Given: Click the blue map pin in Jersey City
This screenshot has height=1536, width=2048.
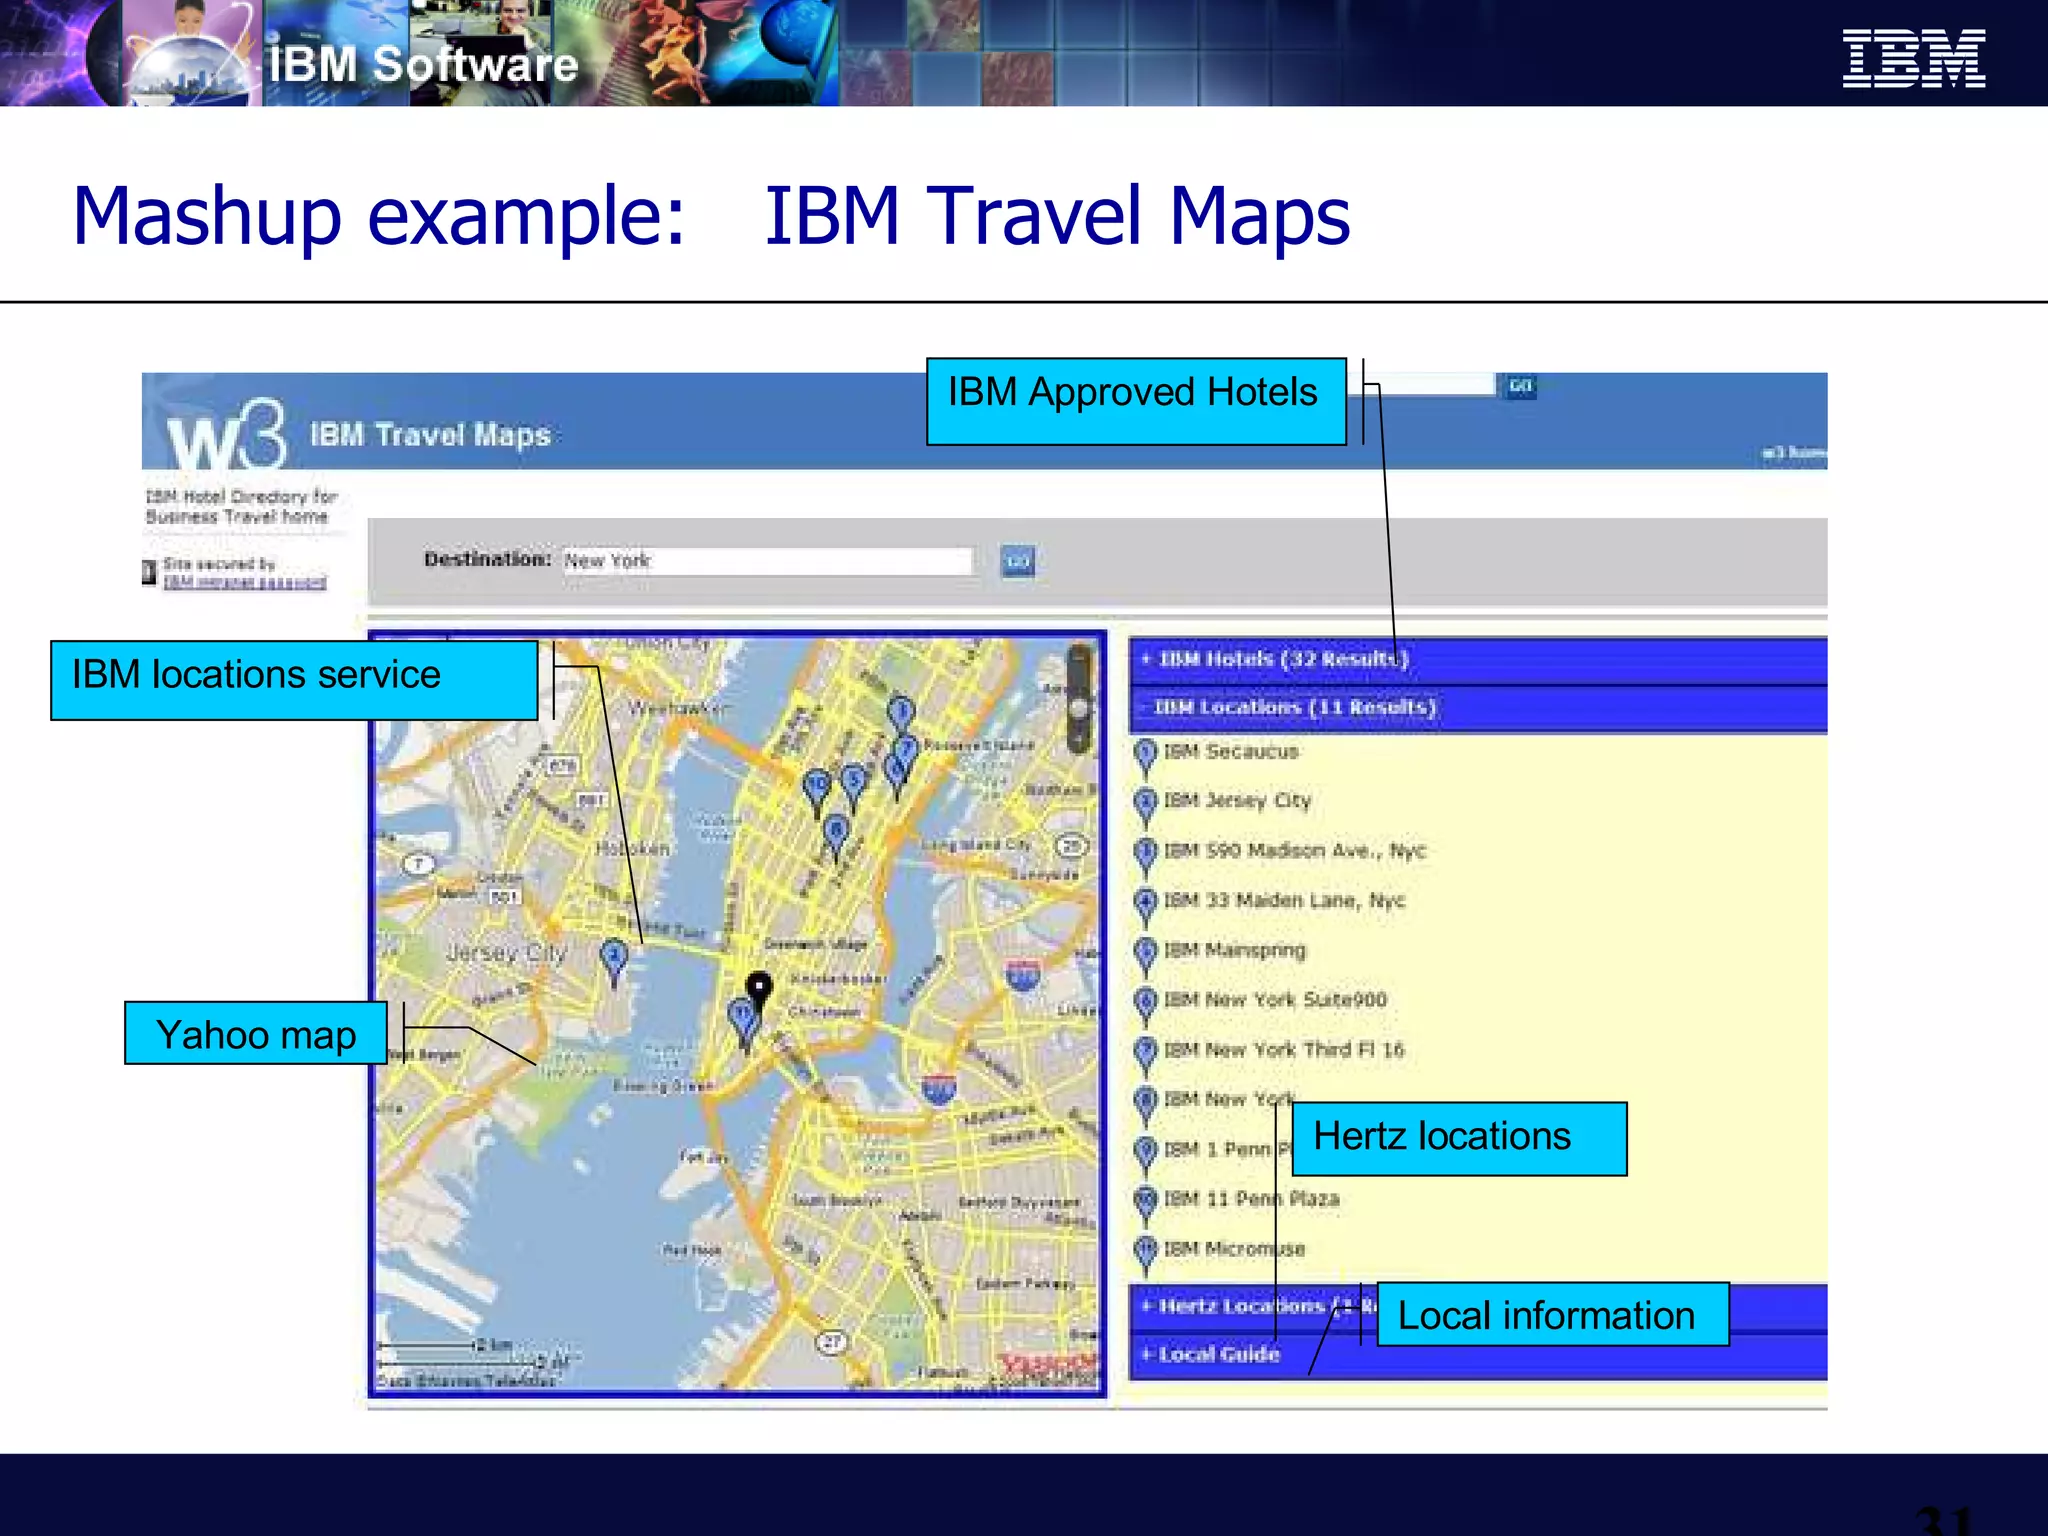Looking at the screenshot, I should (614, 962).
